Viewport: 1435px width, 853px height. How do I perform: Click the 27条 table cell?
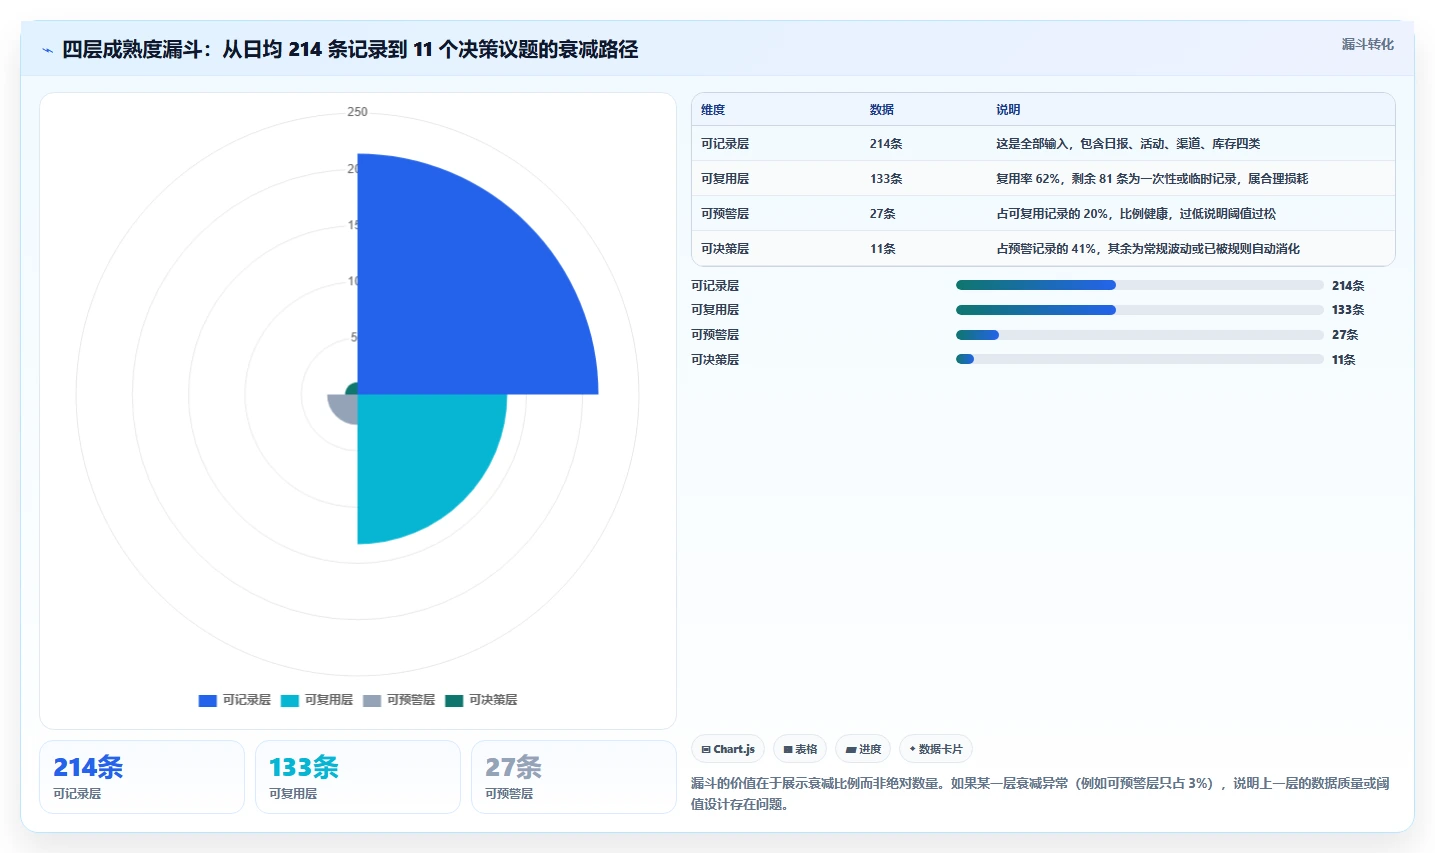tap(883, 214)
